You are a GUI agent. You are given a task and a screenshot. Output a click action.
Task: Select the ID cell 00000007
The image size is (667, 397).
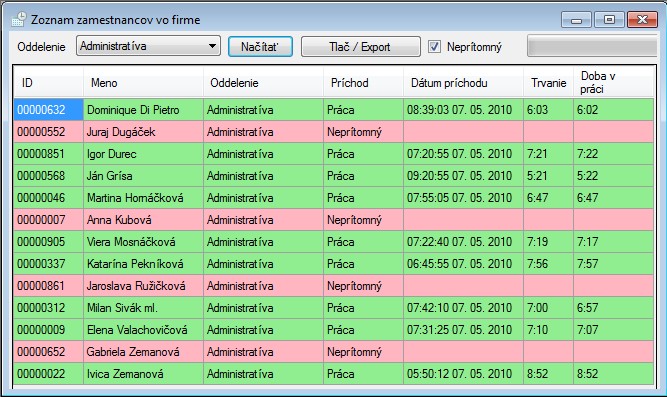pos(48,220)
